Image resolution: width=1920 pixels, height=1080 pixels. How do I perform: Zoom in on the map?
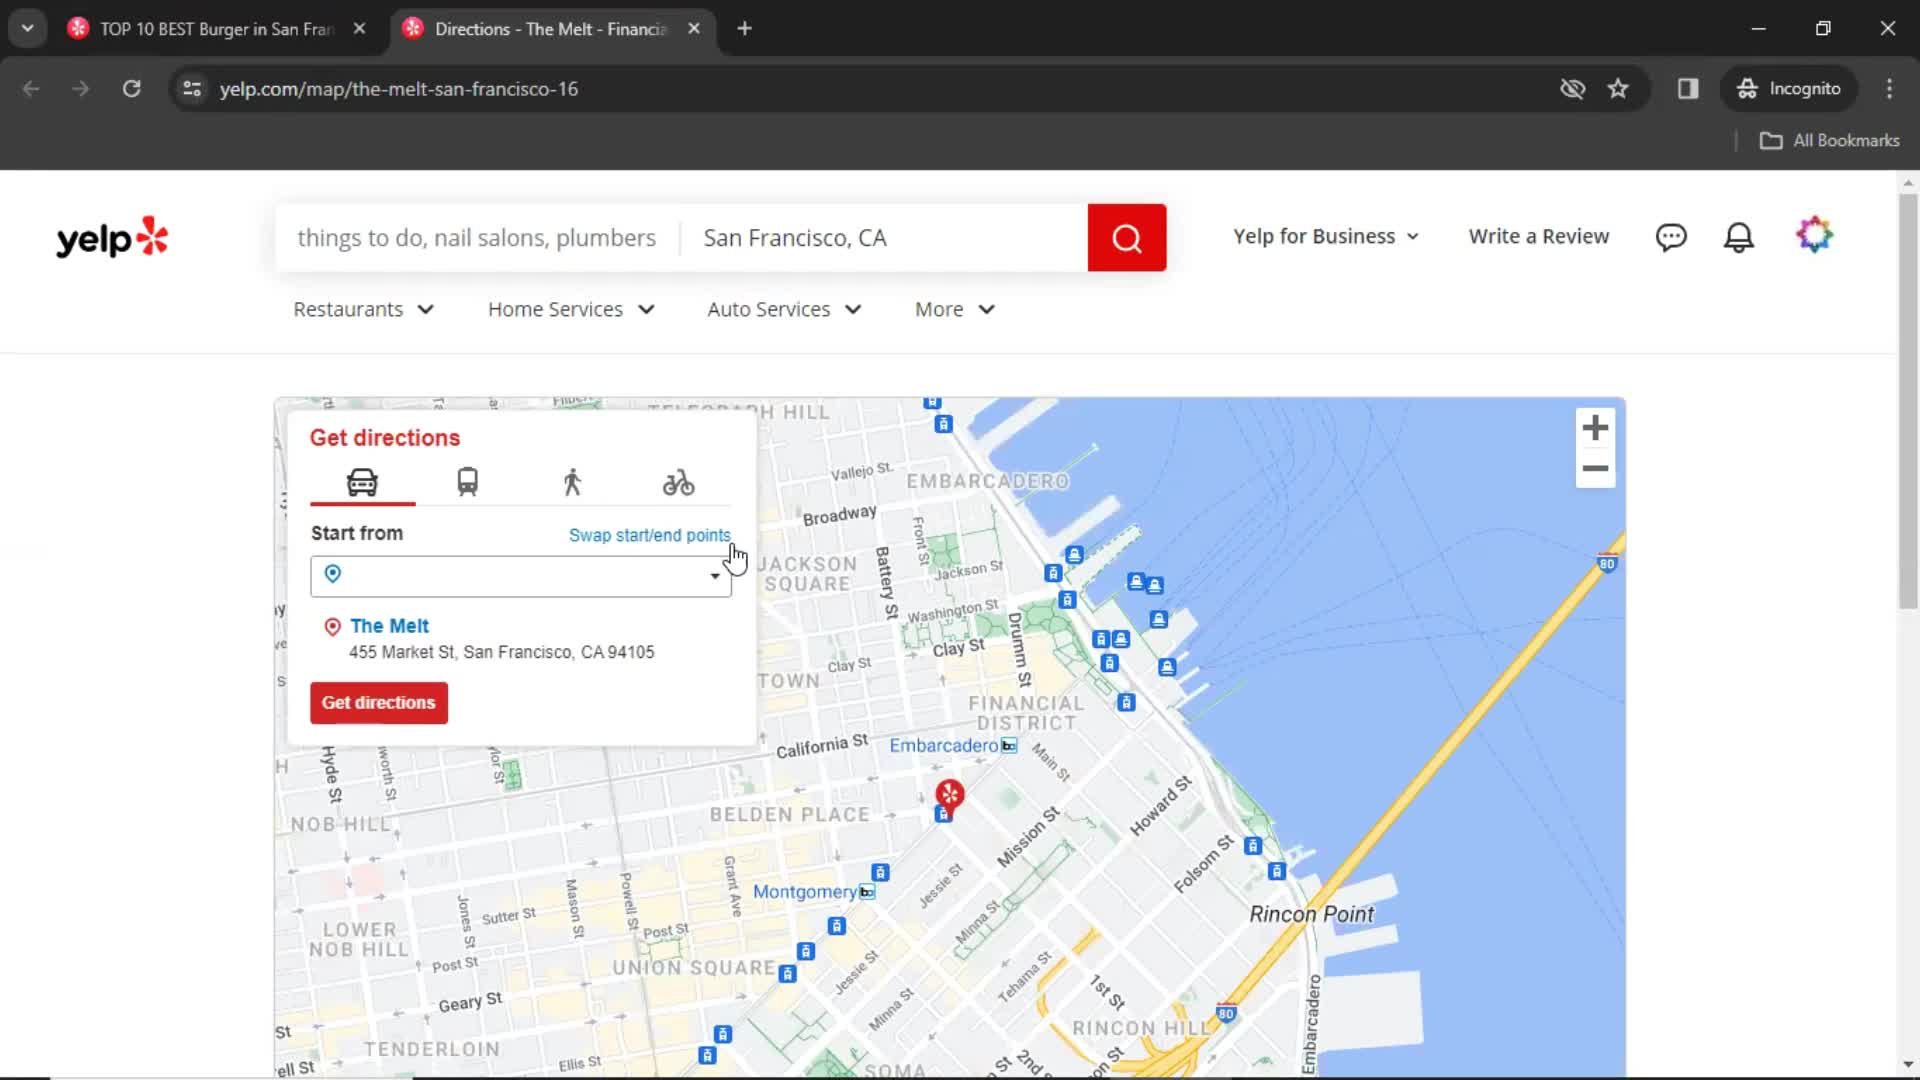[x=1595, y=428]
